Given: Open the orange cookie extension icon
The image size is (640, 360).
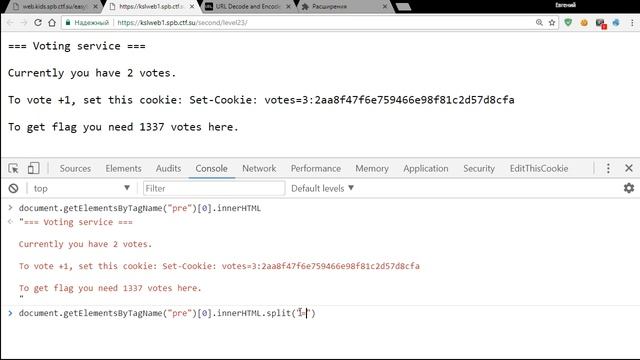Looking at the screenshot, I should coord(584,23).
